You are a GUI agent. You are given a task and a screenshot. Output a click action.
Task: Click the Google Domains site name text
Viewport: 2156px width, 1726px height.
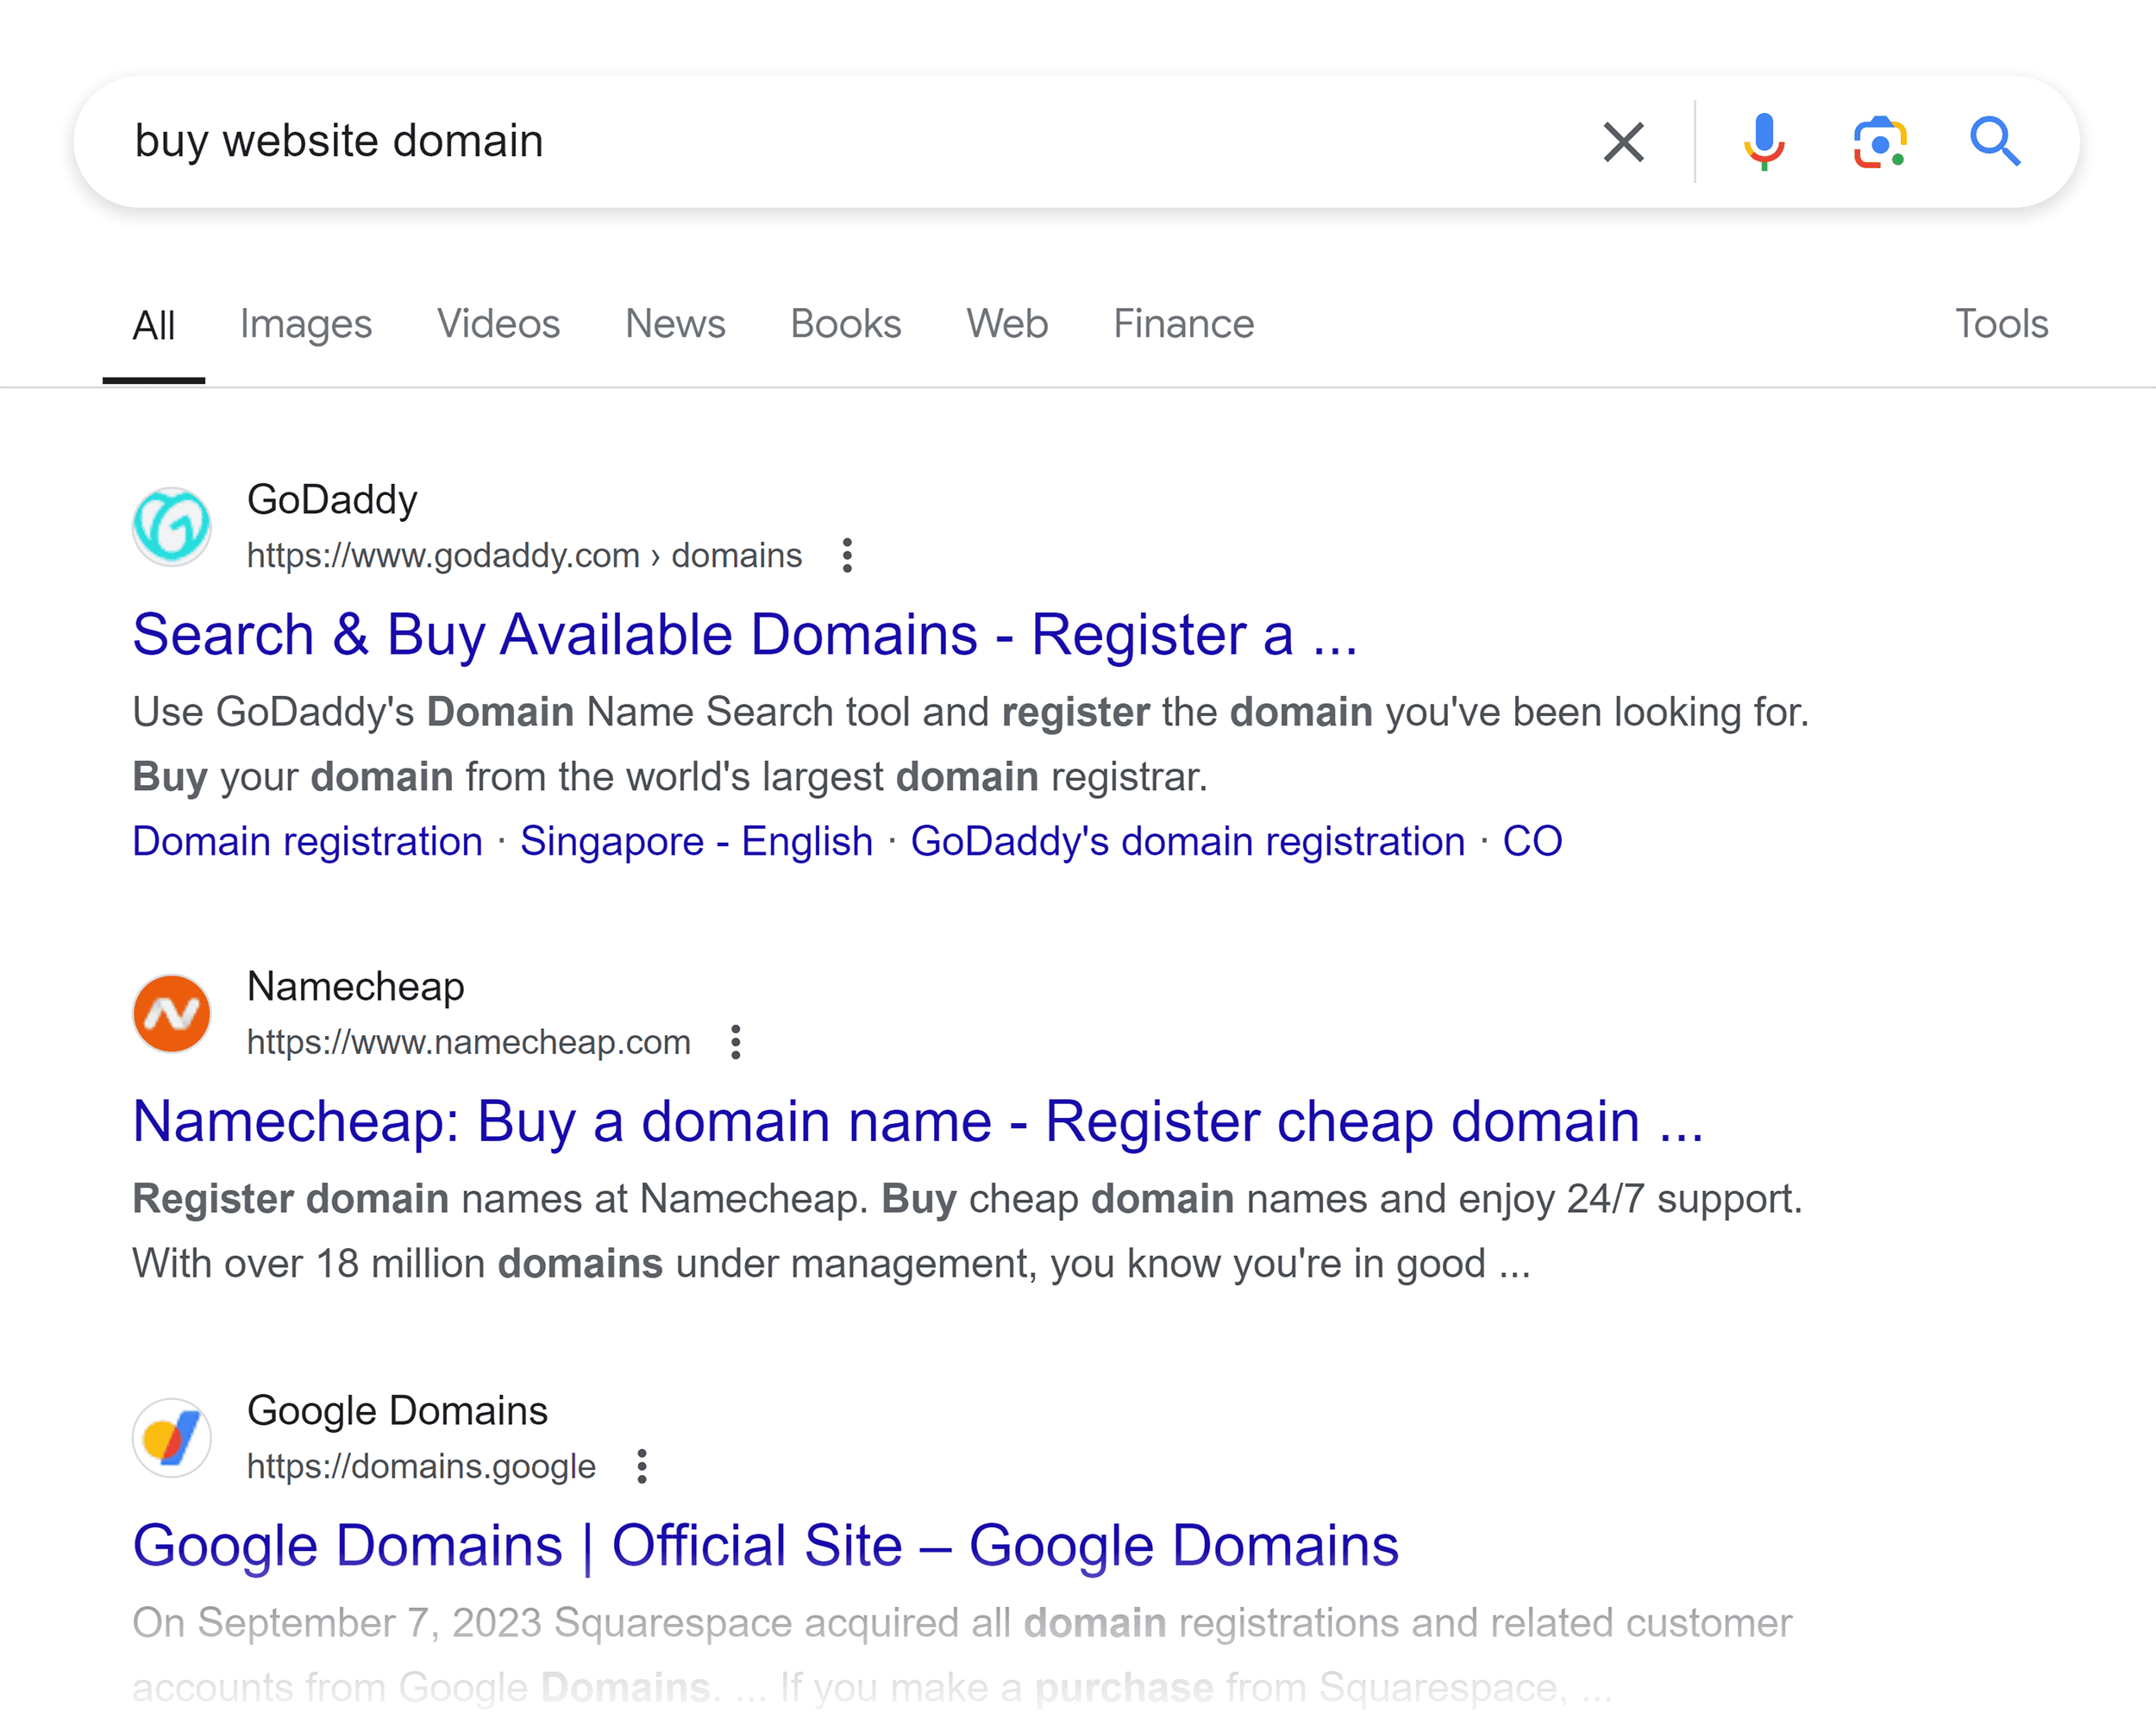click(398, 1411)
